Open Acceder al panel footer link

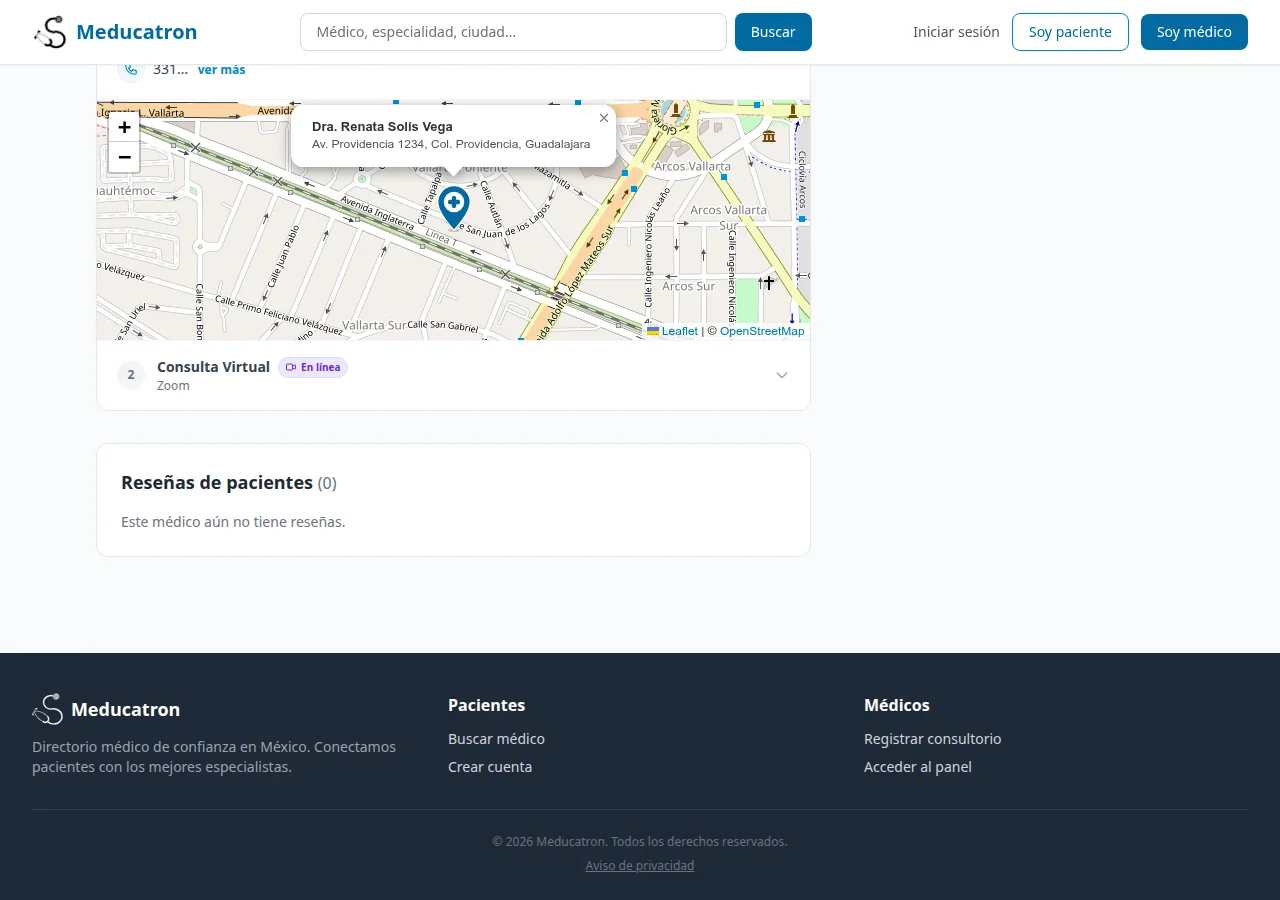point(918,767)
